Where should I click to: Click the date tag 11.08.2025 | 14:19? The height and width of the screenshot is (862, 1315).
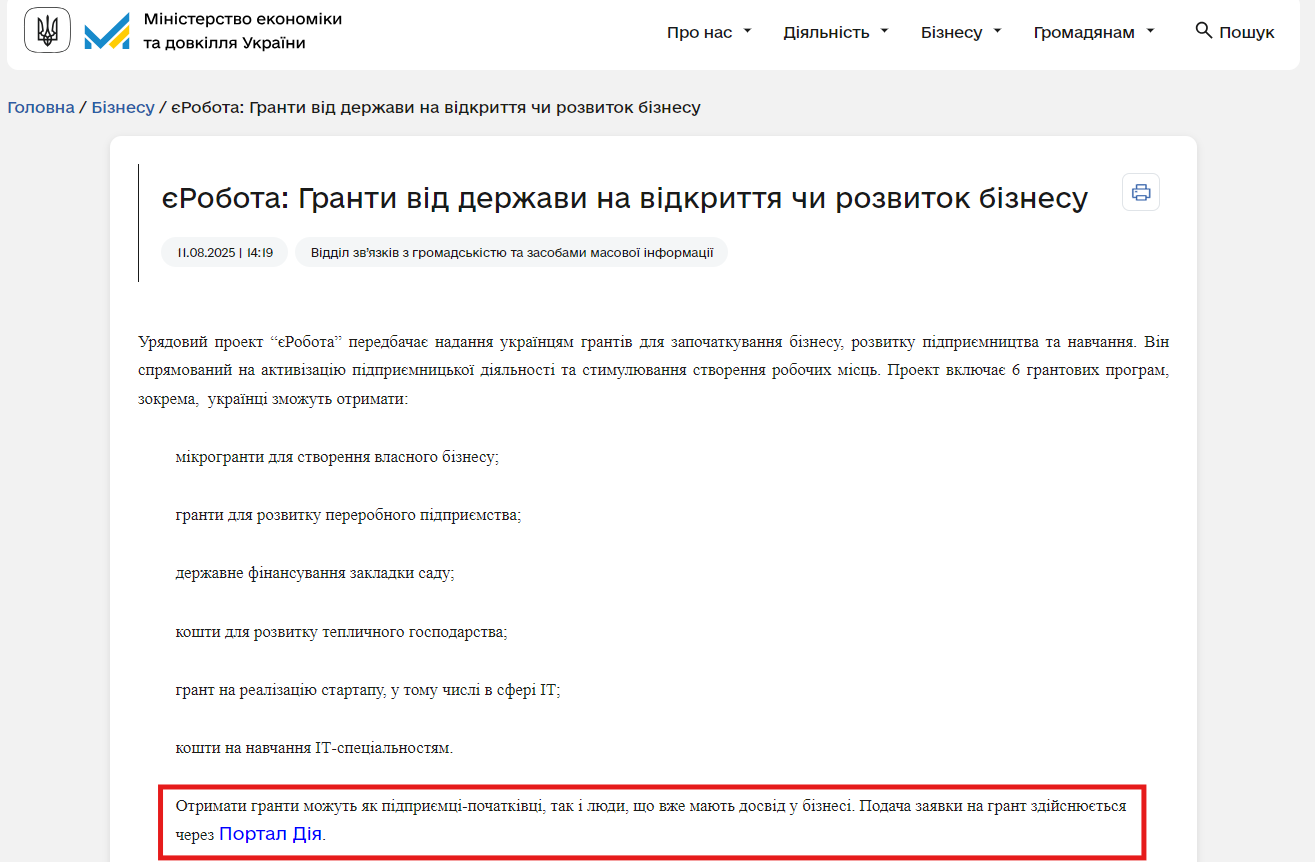(225, 252)
